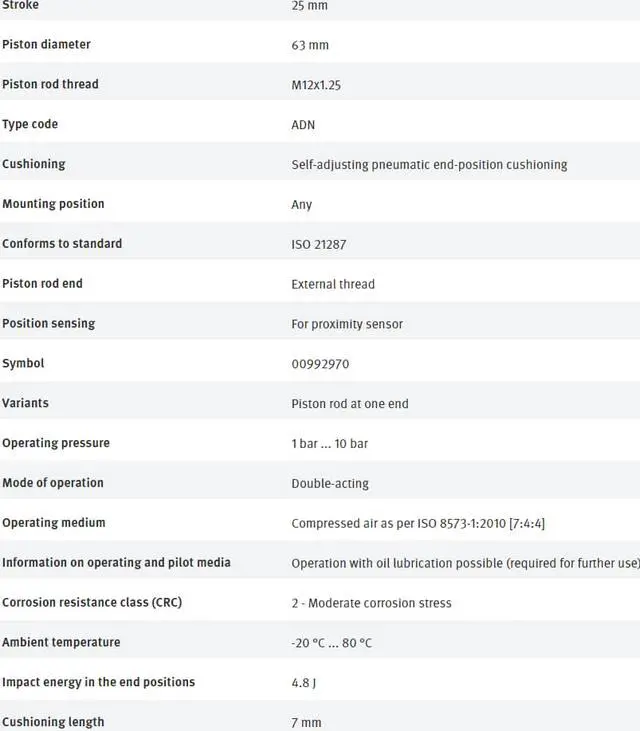Click the M12x1.25 thread value
Screen dimensions: 640x731
(x=316, y=85)
